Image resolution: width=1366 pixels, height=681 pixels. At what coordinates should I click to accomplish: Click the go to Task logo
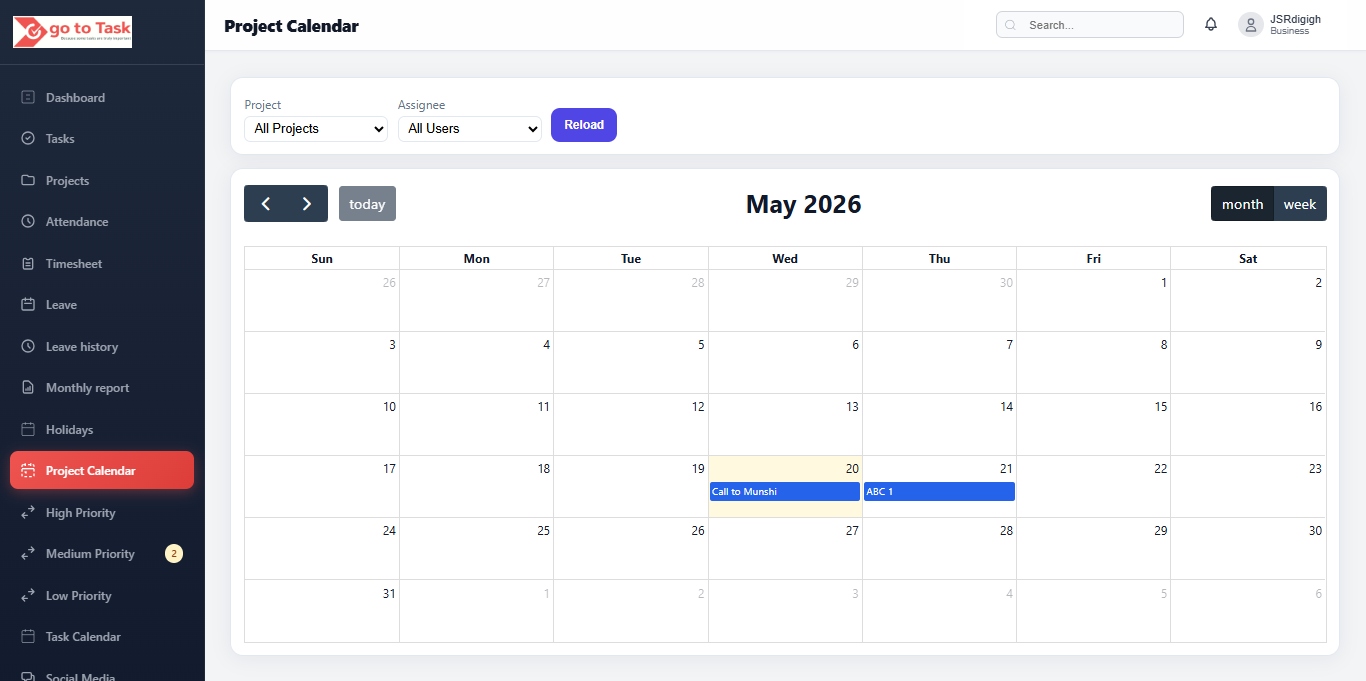coord(72,32)
